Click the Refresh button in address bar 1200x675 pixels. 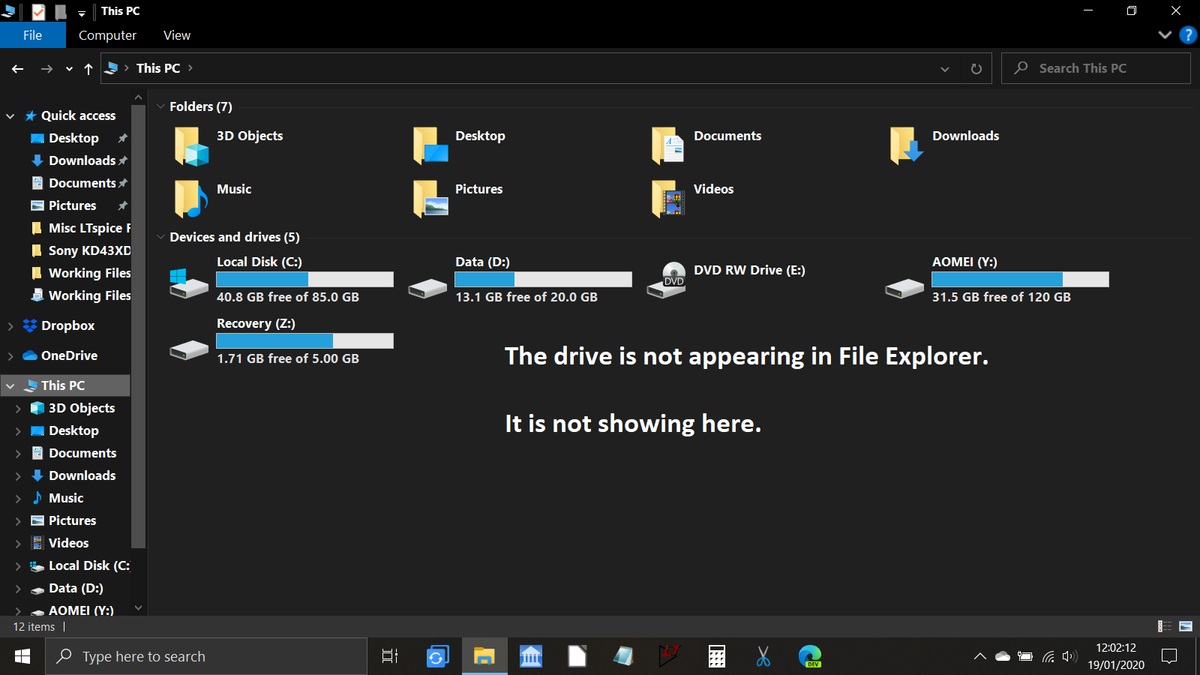click(x=977, y=69)
